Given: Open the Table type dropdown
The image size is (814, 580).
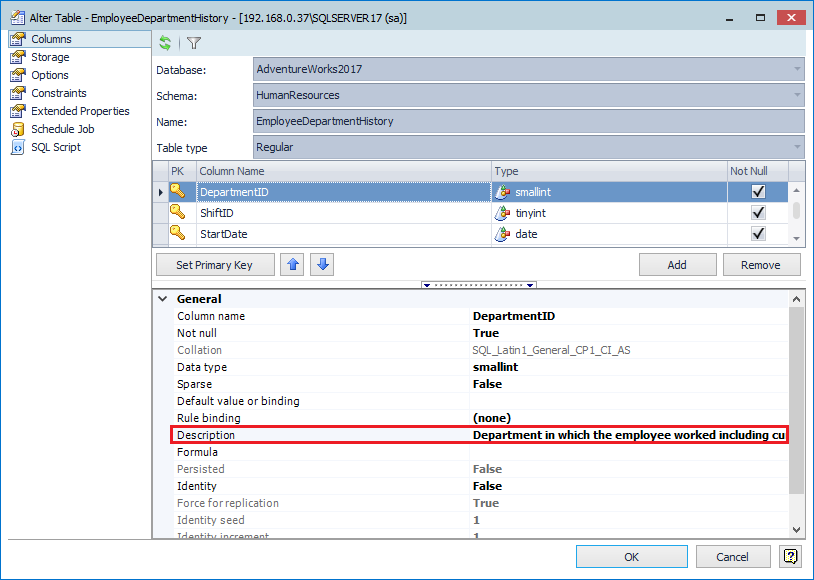Looking at the screenshot, I should [x=797, y=147].
